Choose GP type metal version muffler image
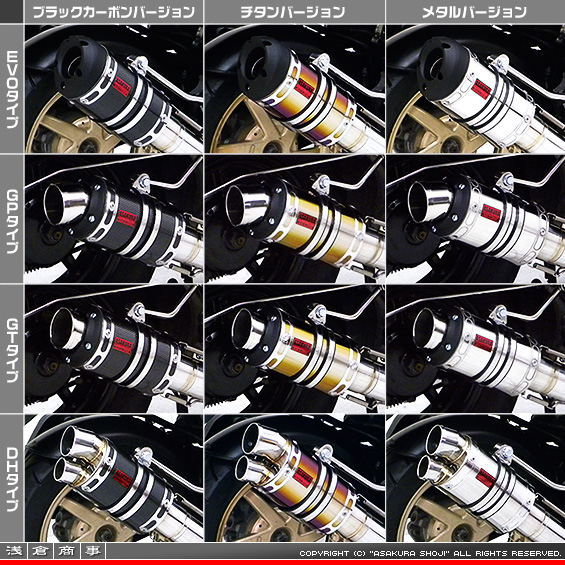This screenshot has height=565, width=565. click(476, 219)
